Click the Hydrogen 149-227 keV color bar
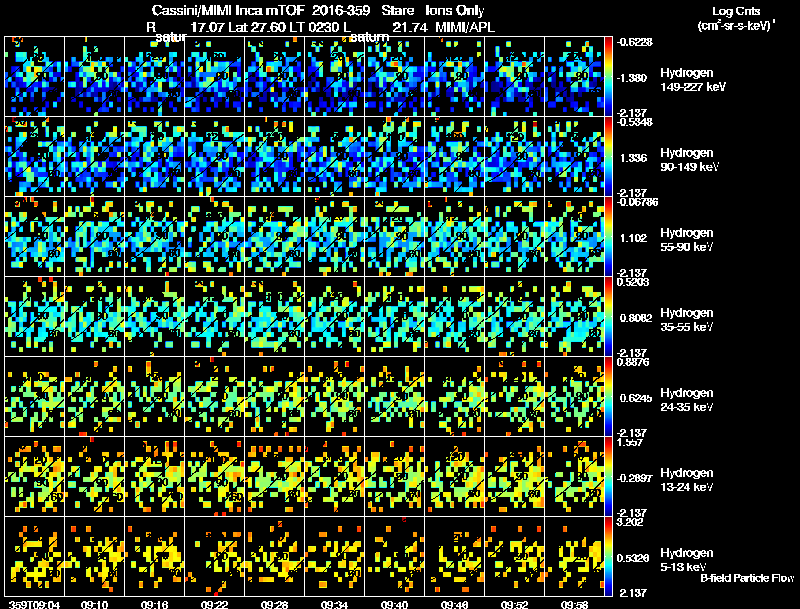 (x=608, y=77)
